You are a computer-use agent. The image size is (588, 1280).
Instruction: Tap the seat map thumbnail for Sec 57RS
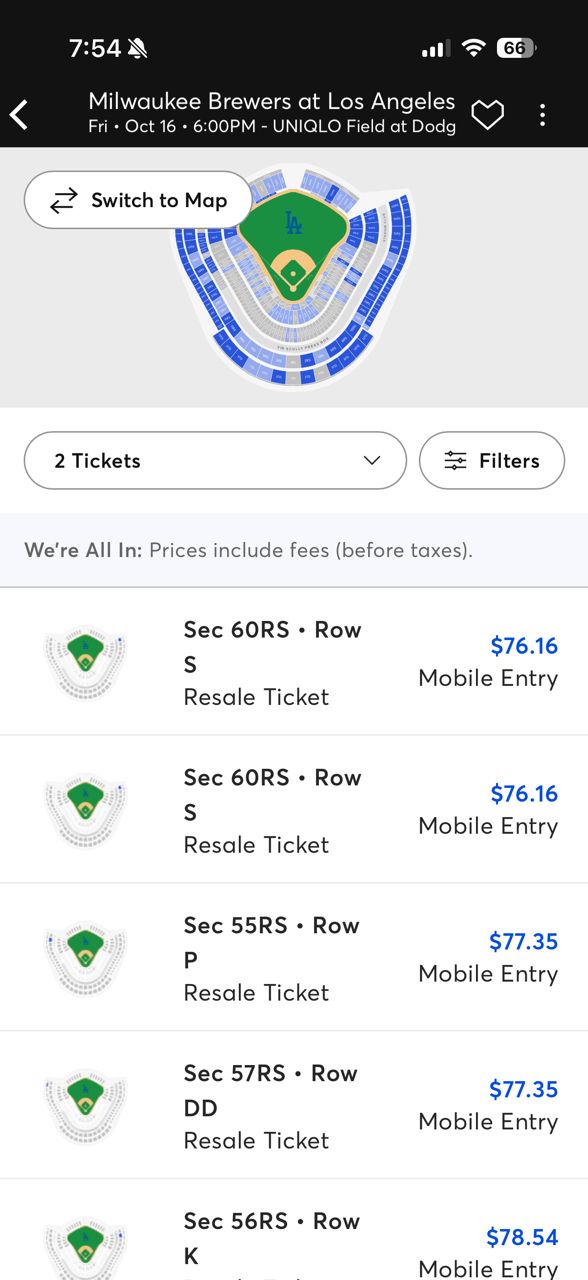tap(85, 1106)
